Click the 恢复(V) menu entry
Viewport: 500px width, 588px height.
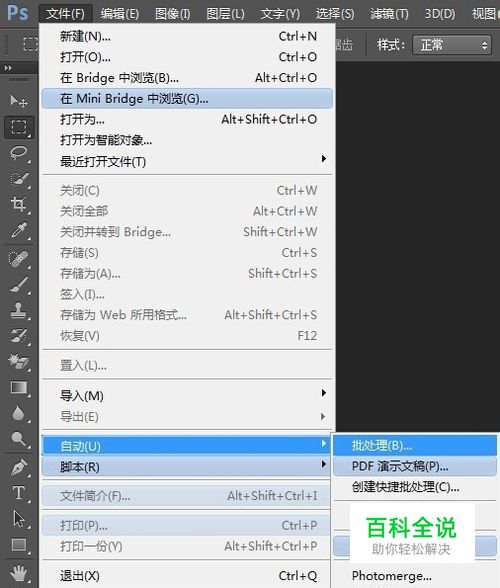tap(187, 336)
